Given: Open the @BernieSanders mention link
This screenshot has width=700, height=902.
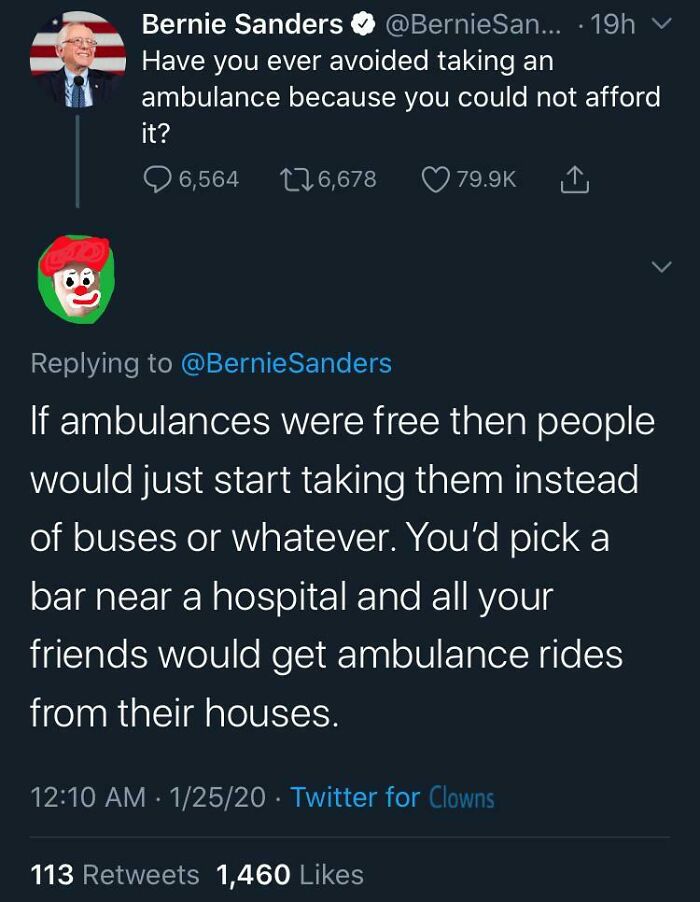Looking at the screenshot, I should [290, 363].
